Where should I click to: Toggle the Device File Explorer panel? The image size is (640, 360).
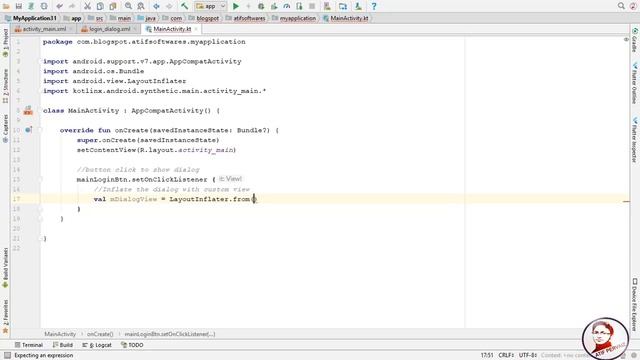pos(635,305)
